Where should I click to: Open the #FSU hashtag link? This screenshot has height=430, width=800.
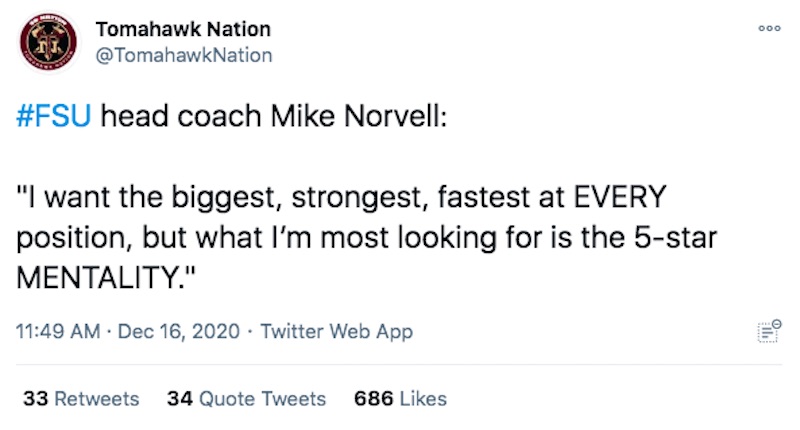pos(54,116)
